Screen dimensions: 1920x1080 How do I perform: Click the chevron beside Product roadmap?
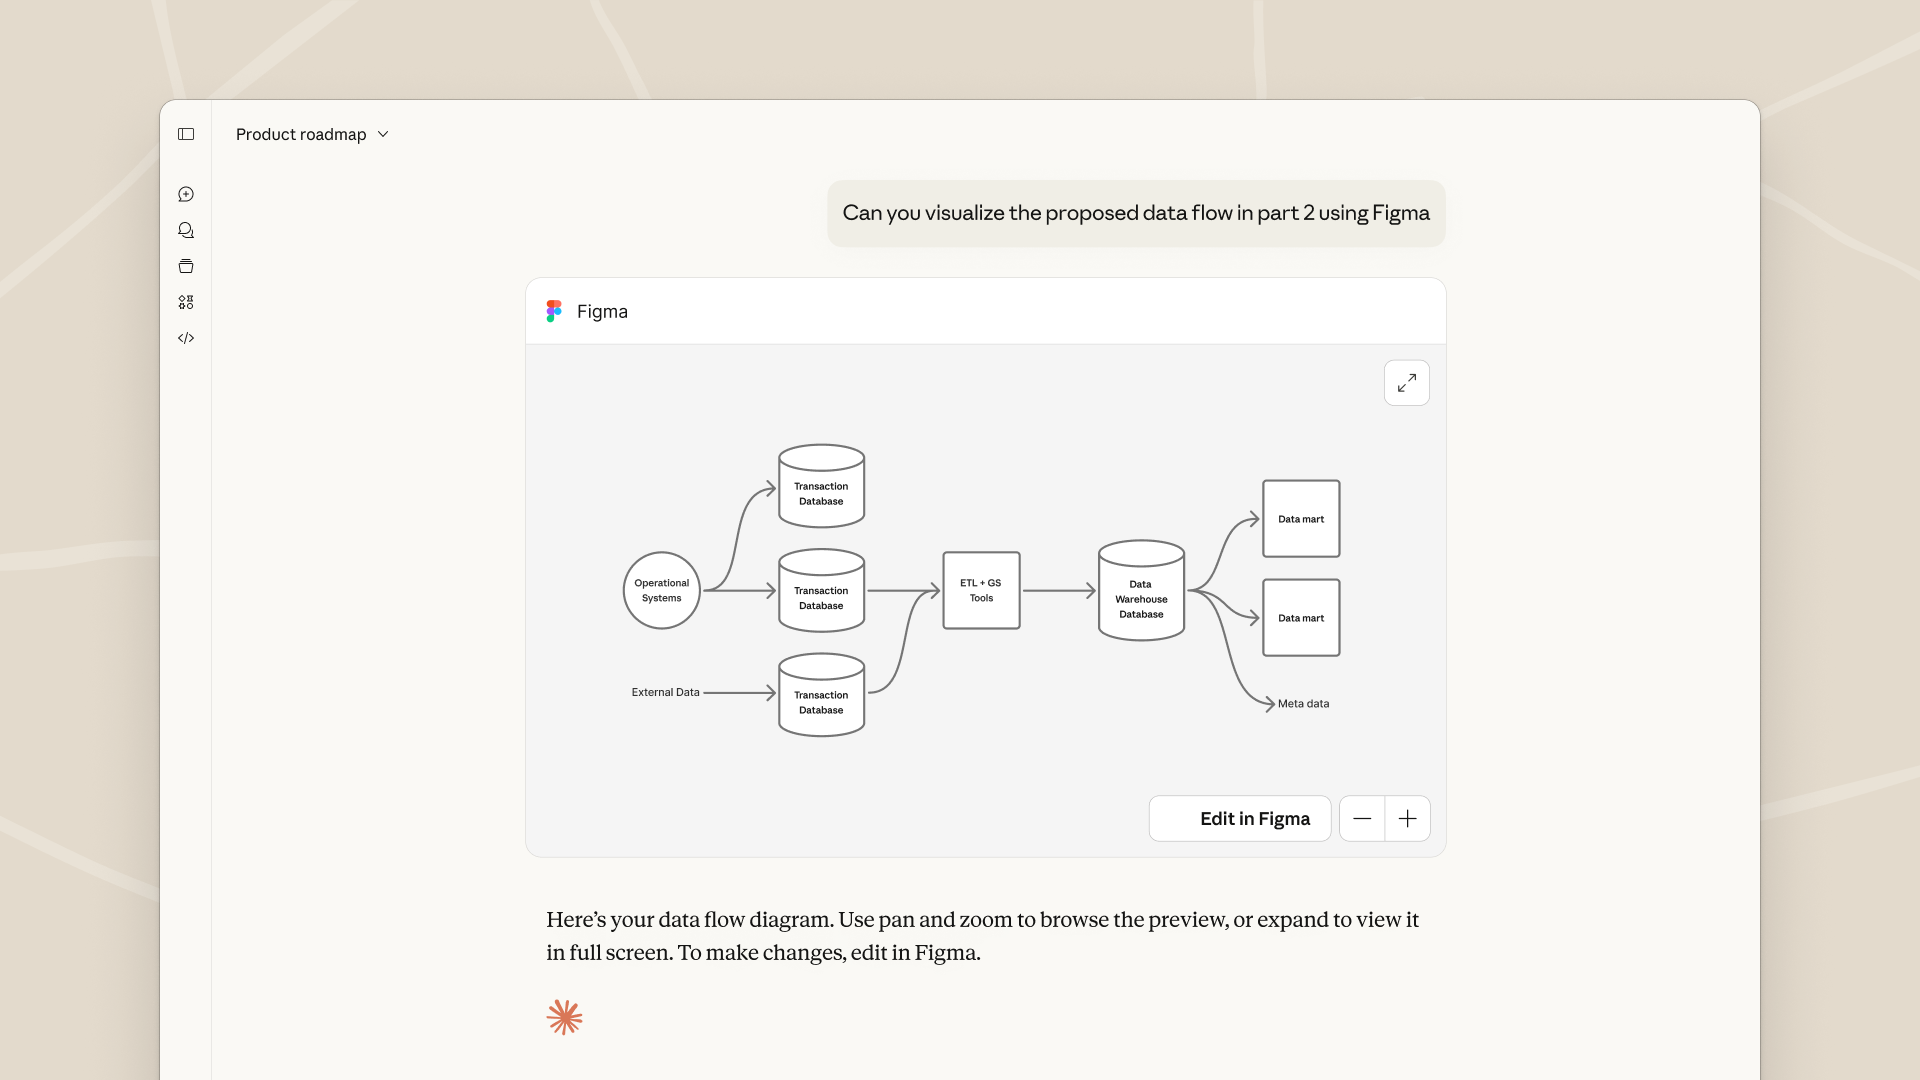pyautogui.click(x=383, y=134)
